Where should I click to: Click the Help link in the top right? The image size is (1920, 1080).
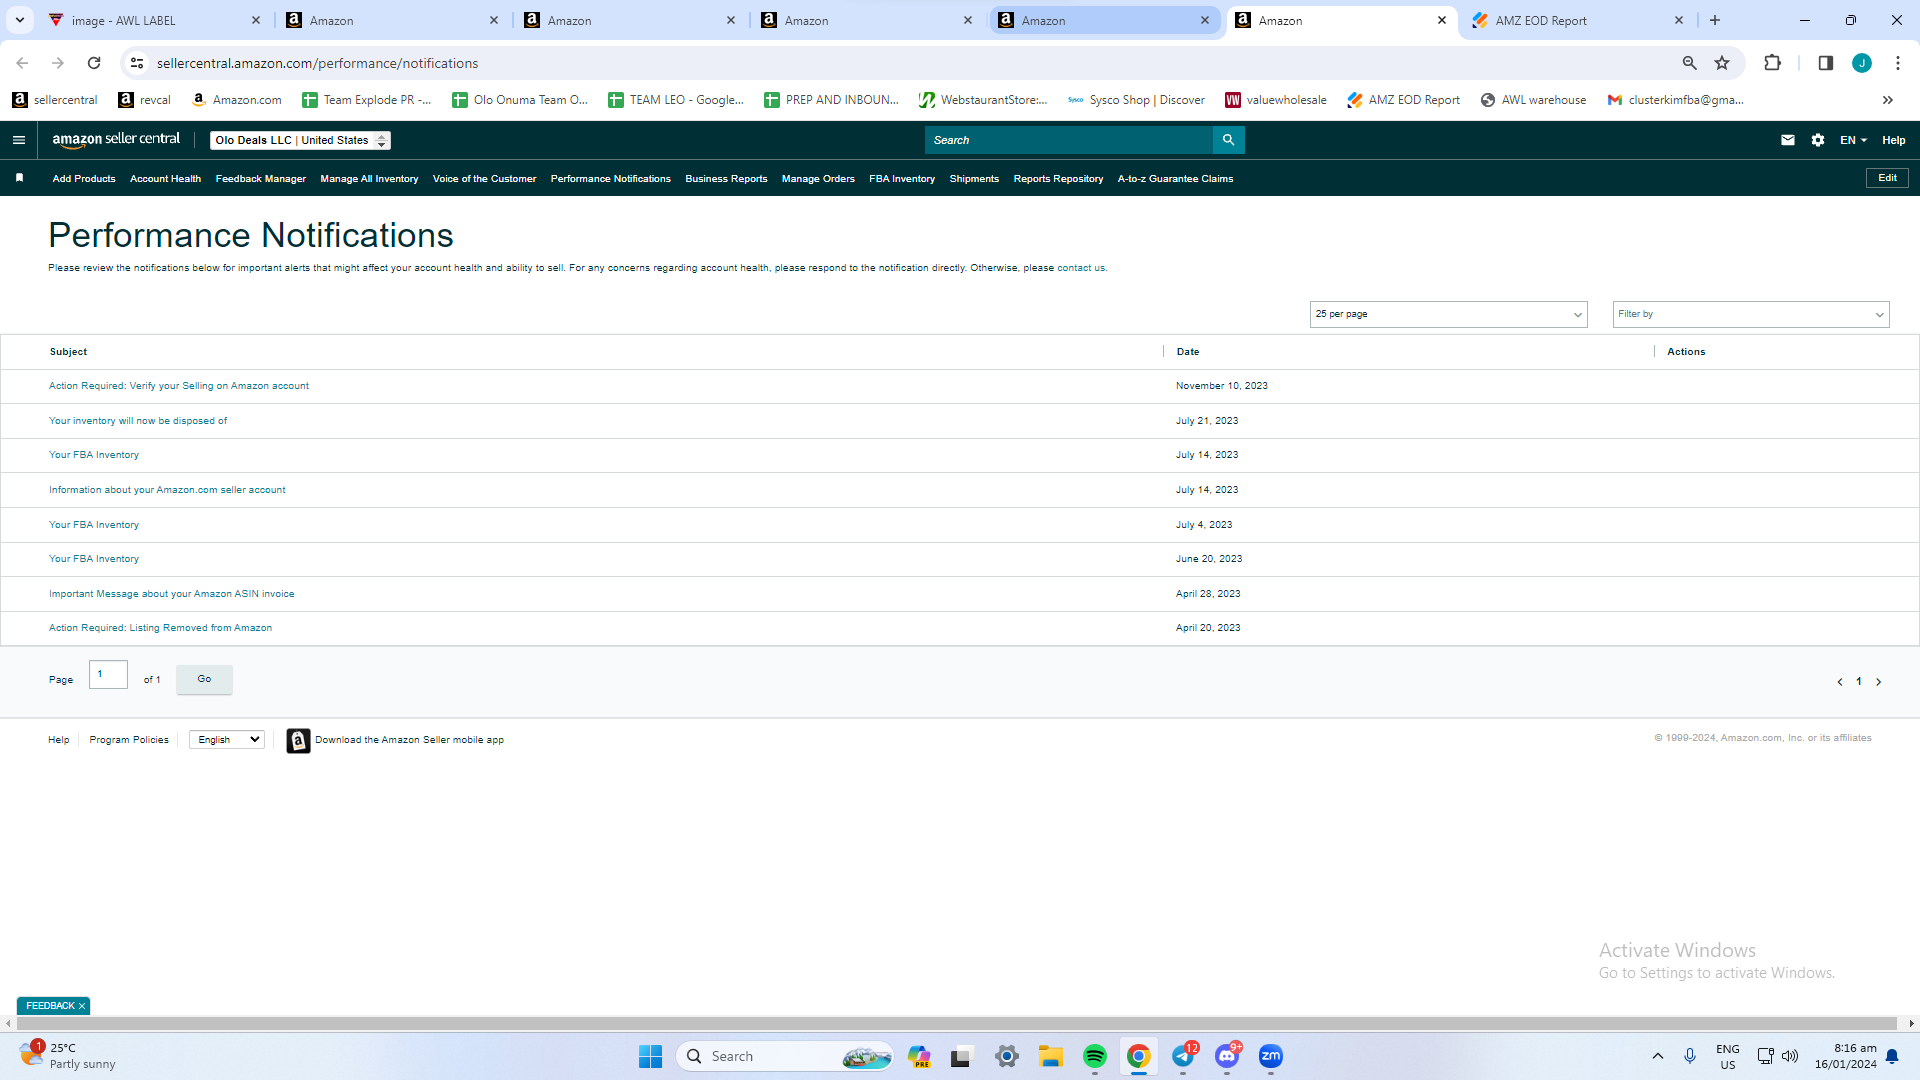coord(1893,140)
